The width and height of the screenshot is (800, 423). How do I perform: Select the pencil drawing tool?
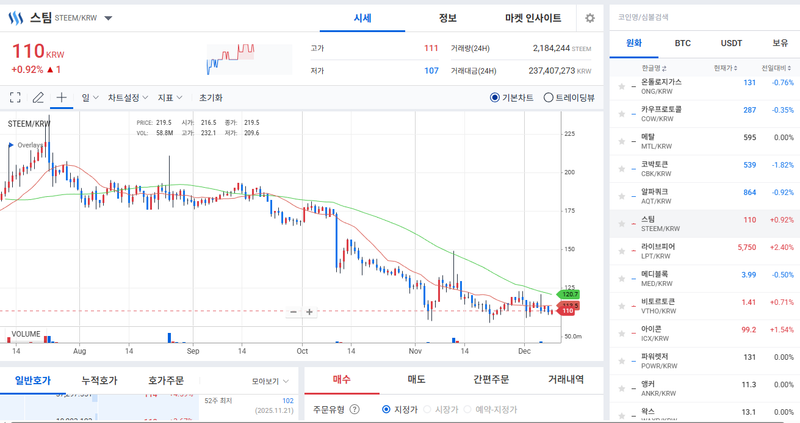[38, 98]
